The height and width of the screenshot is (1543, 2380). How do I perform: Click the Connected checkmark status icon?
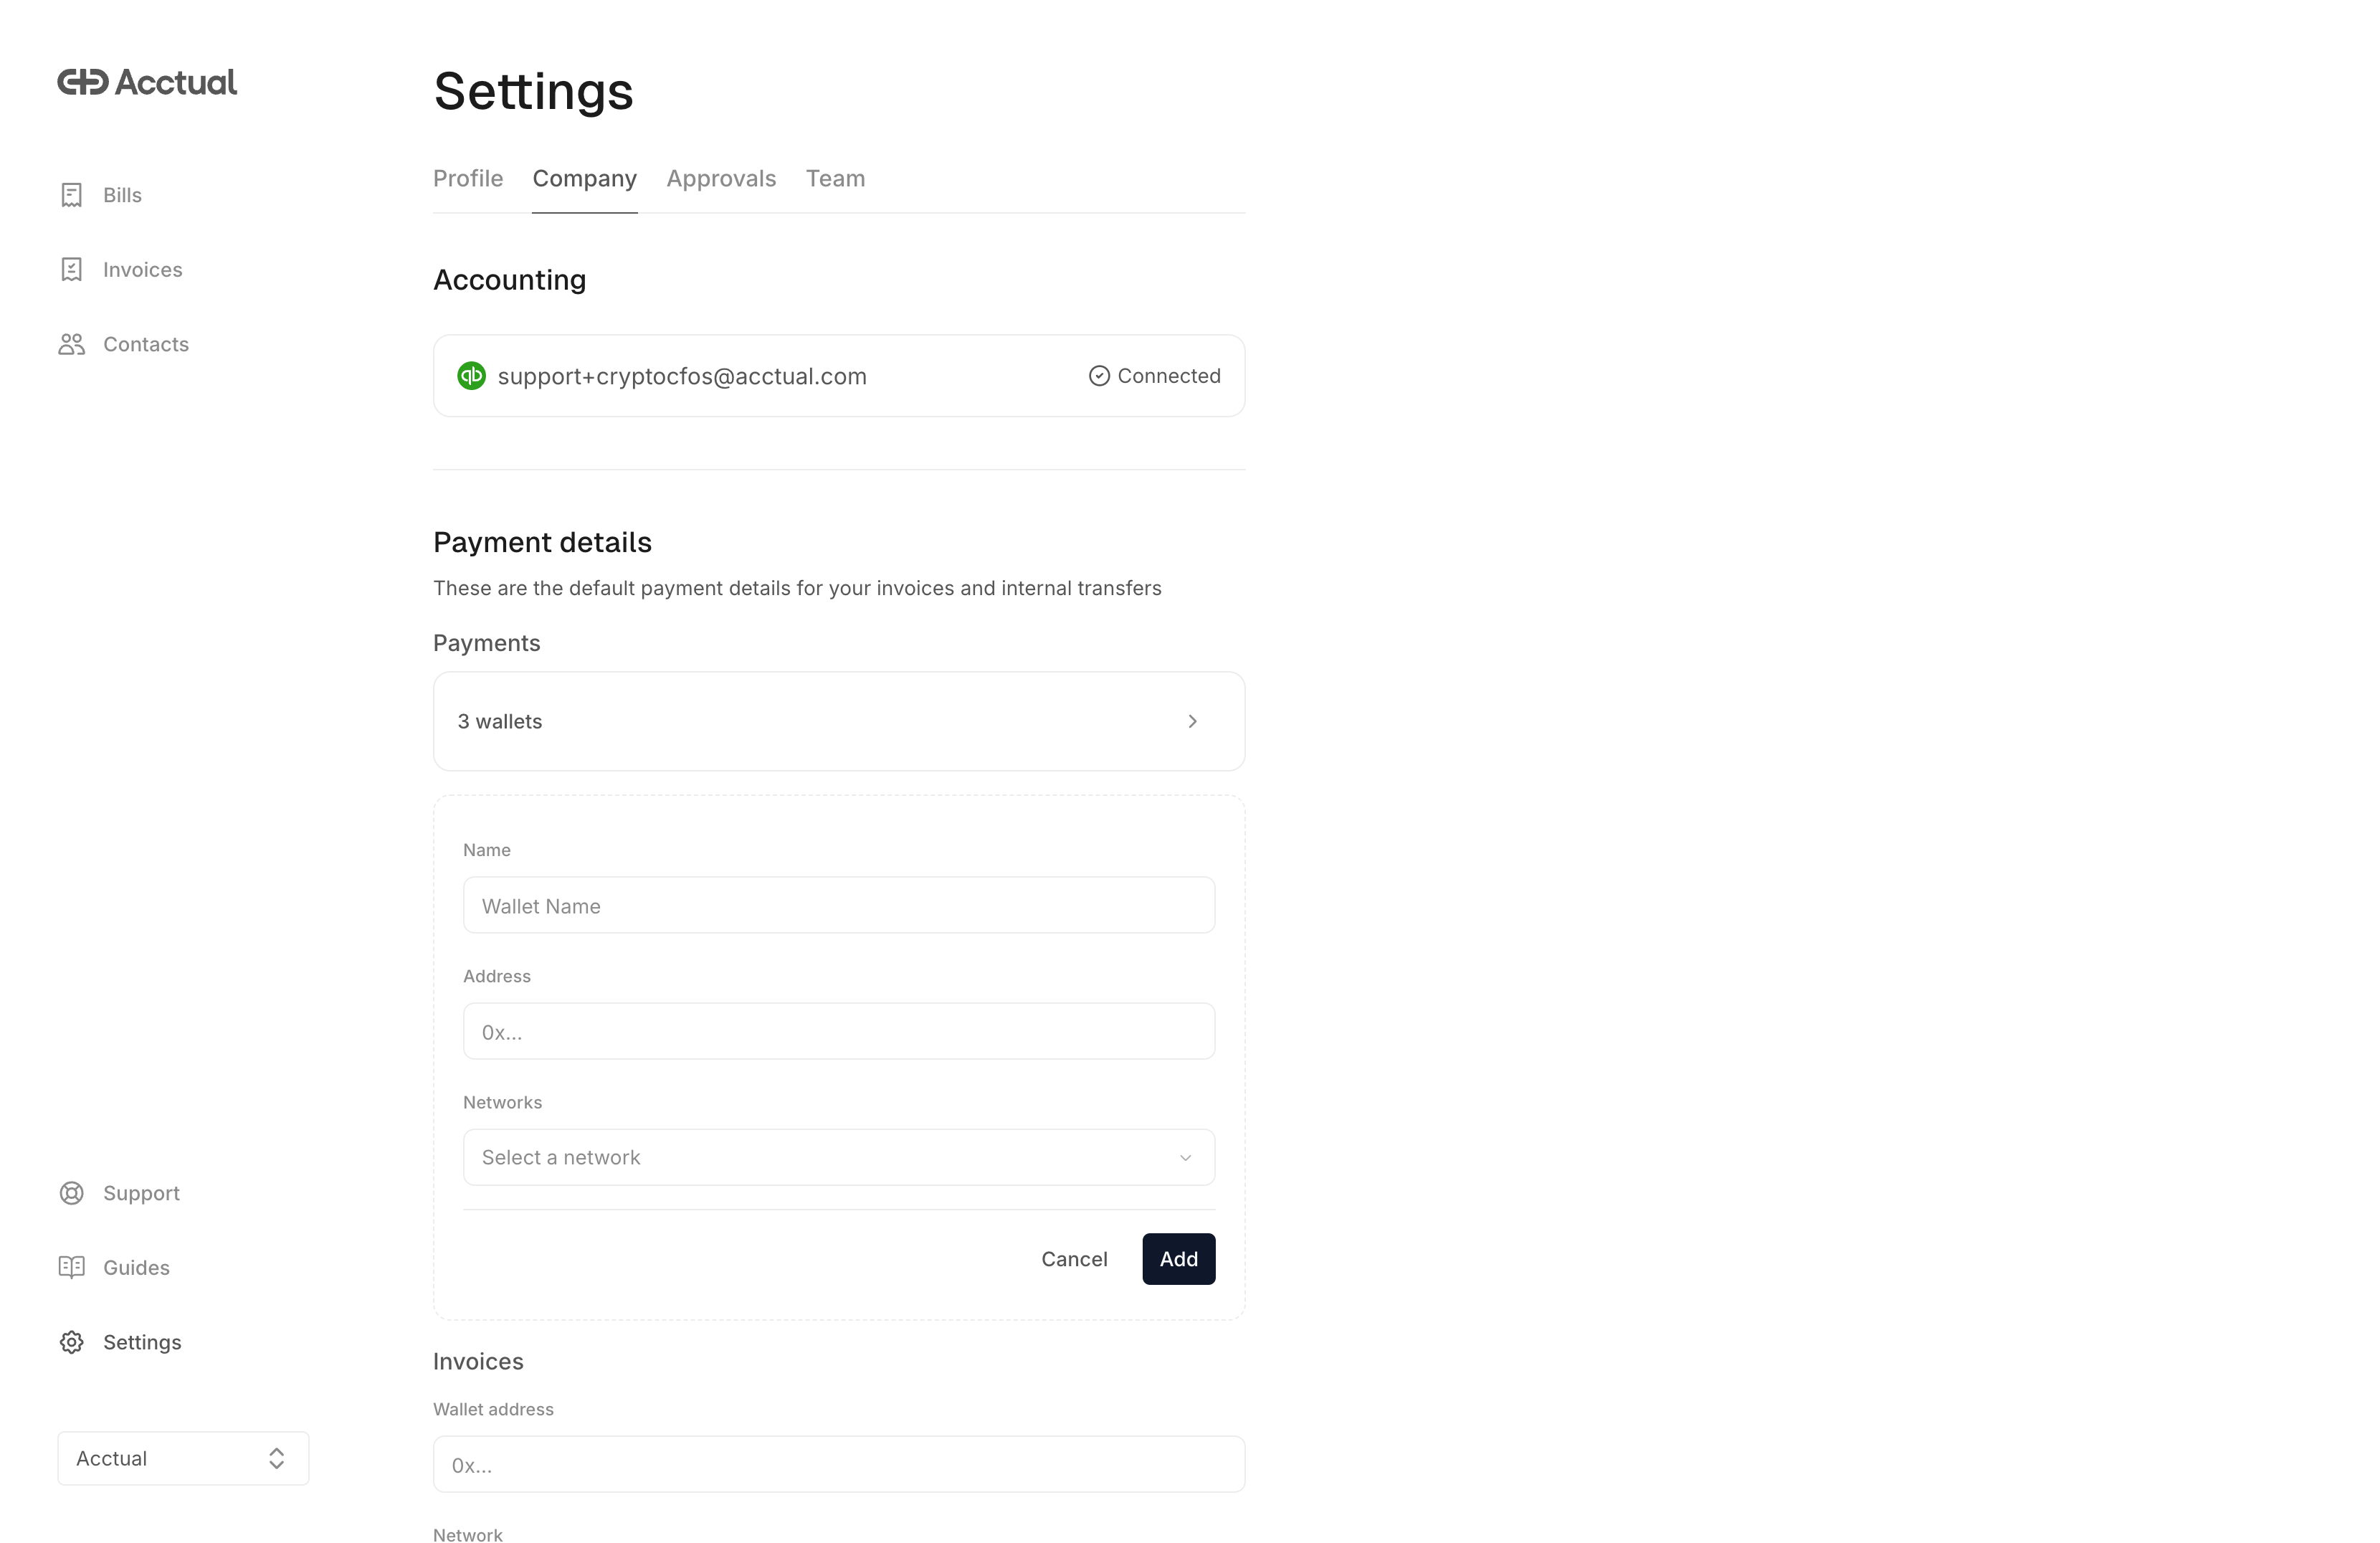coord(1099,376)
